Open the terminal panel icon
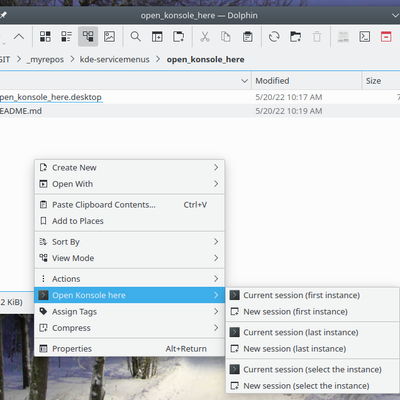400x400 pixels. [x=365, y=36]
